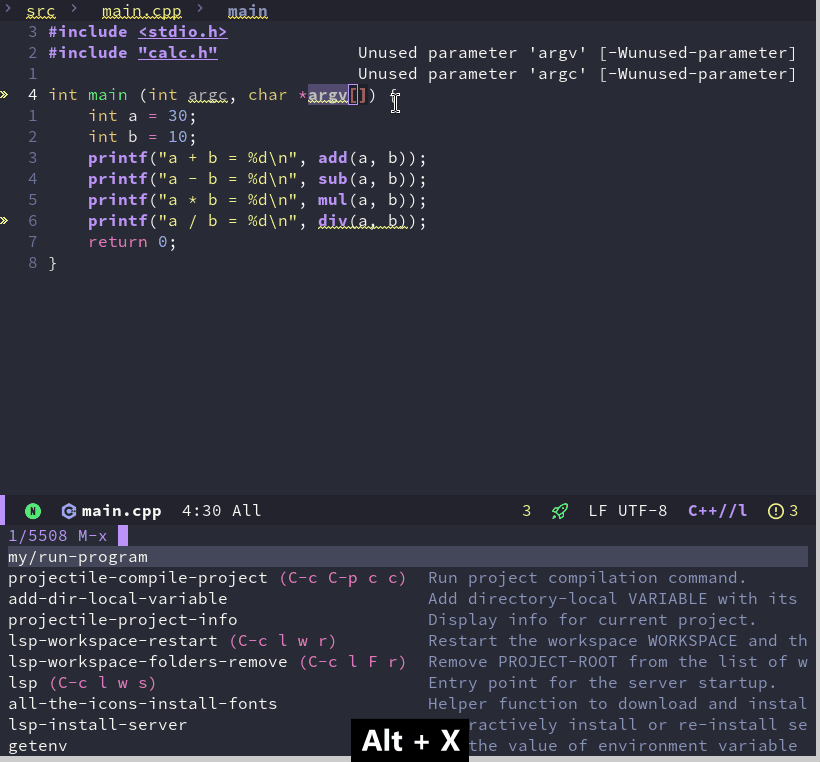Click the div(a, b) call with warning underline

[x=362, y=221]
